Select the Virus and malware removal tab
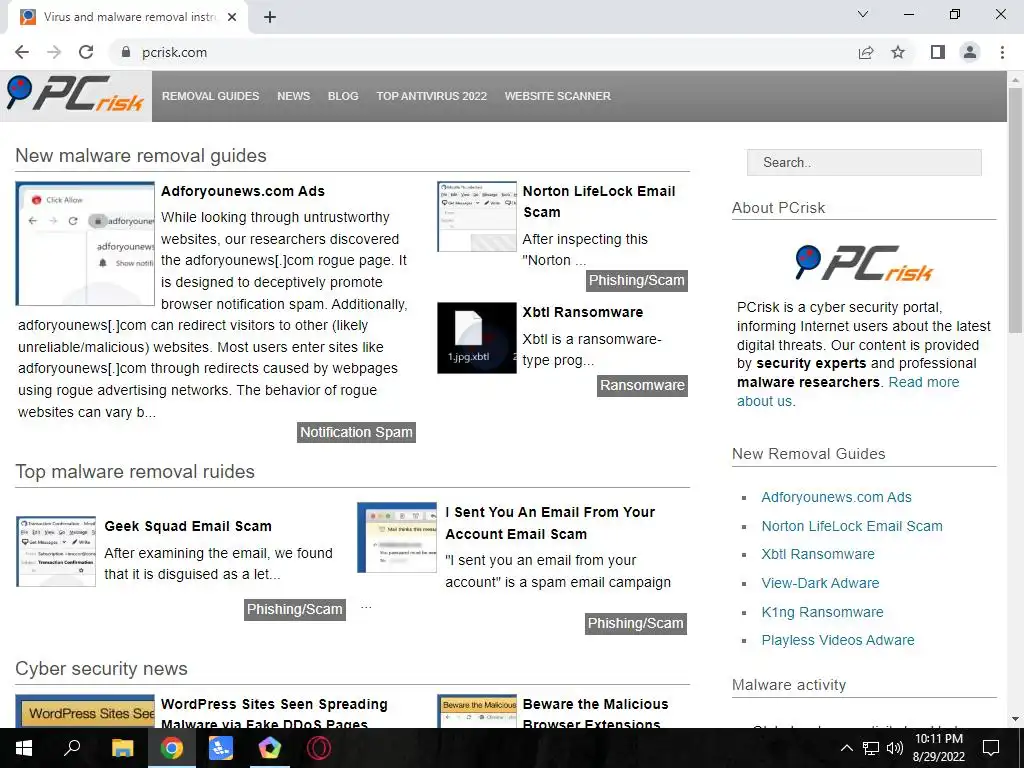The height and width of the screenshot is (768, 1024). click(128, 17)
